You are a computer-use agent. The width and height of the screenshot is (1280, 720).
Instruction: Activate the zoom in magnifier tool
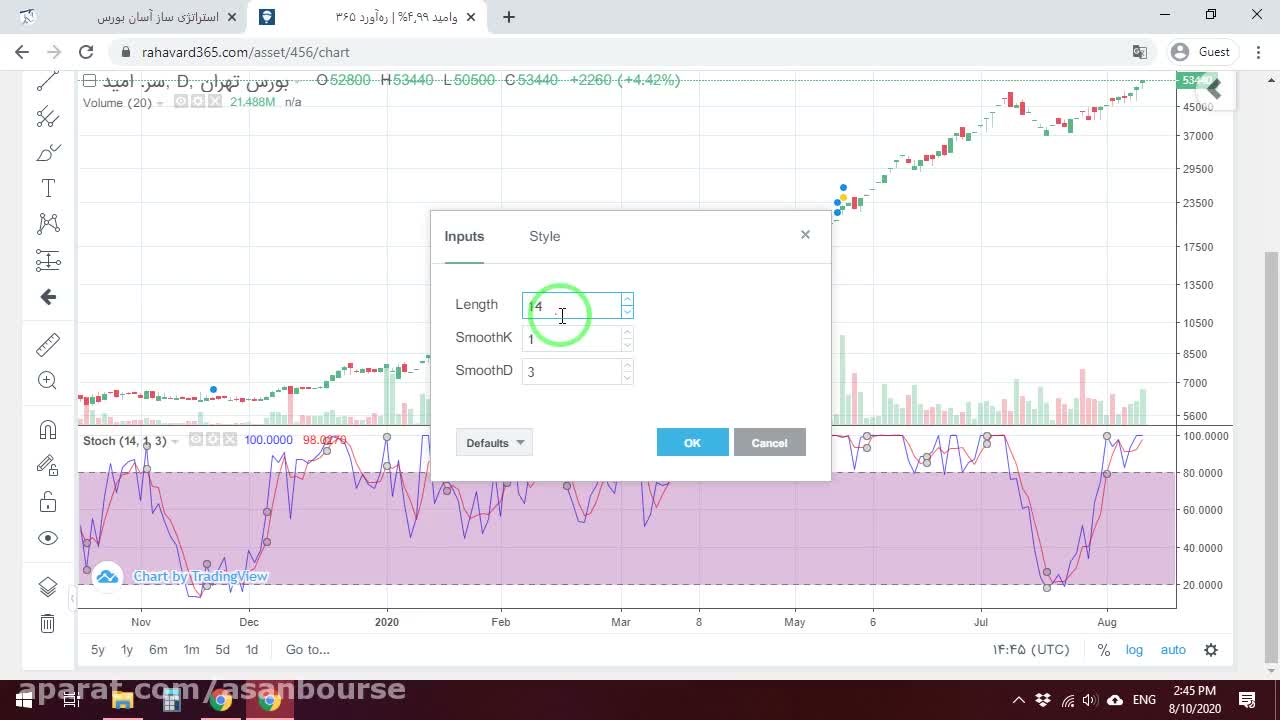tap(47, 380)
